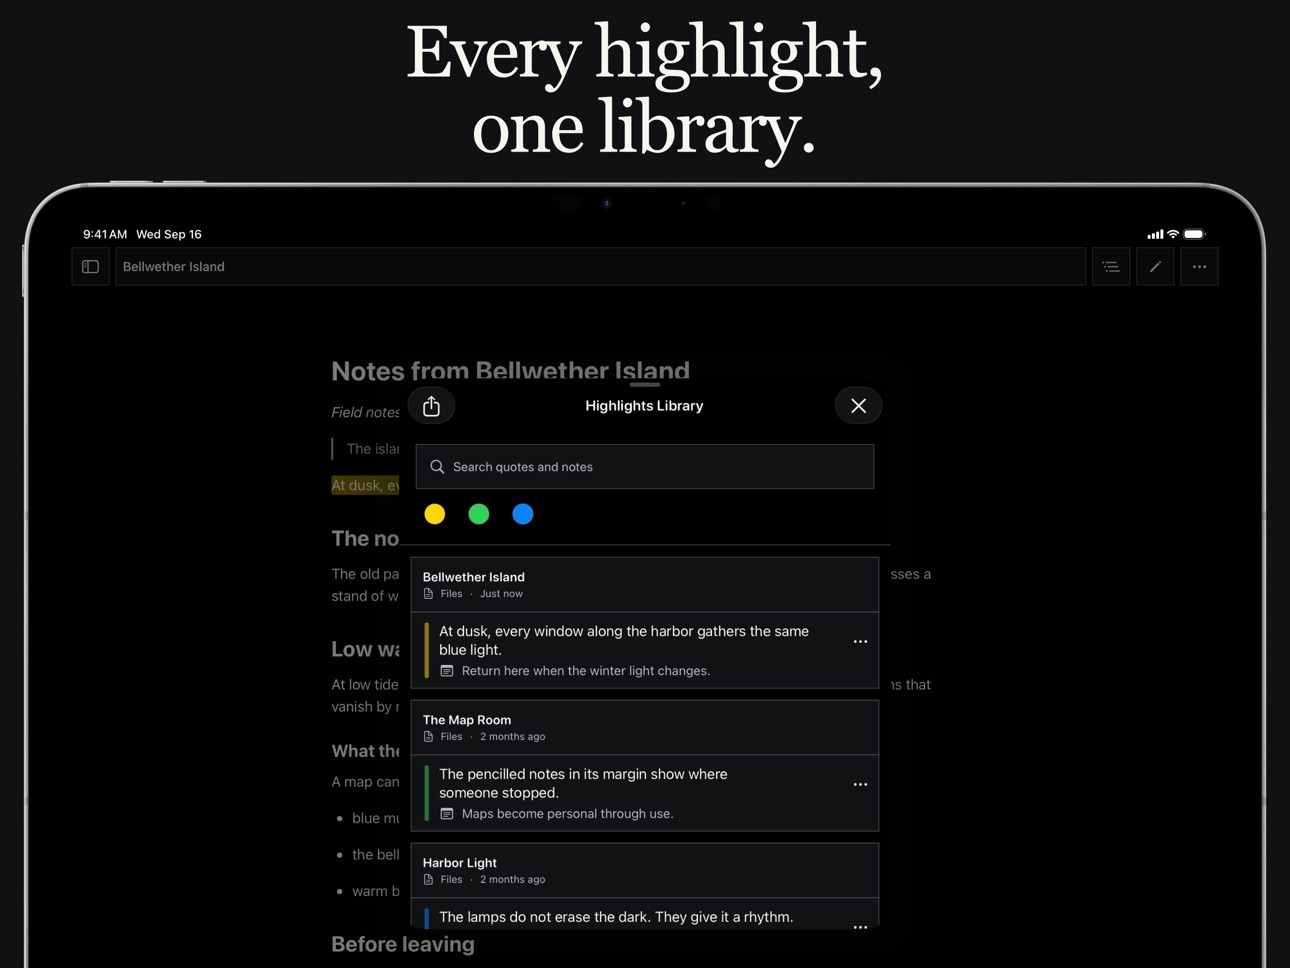This screenshot has height=968, width=1290.
Task: Tap the Wi-Fi status icon
Action: (1173, 234)
